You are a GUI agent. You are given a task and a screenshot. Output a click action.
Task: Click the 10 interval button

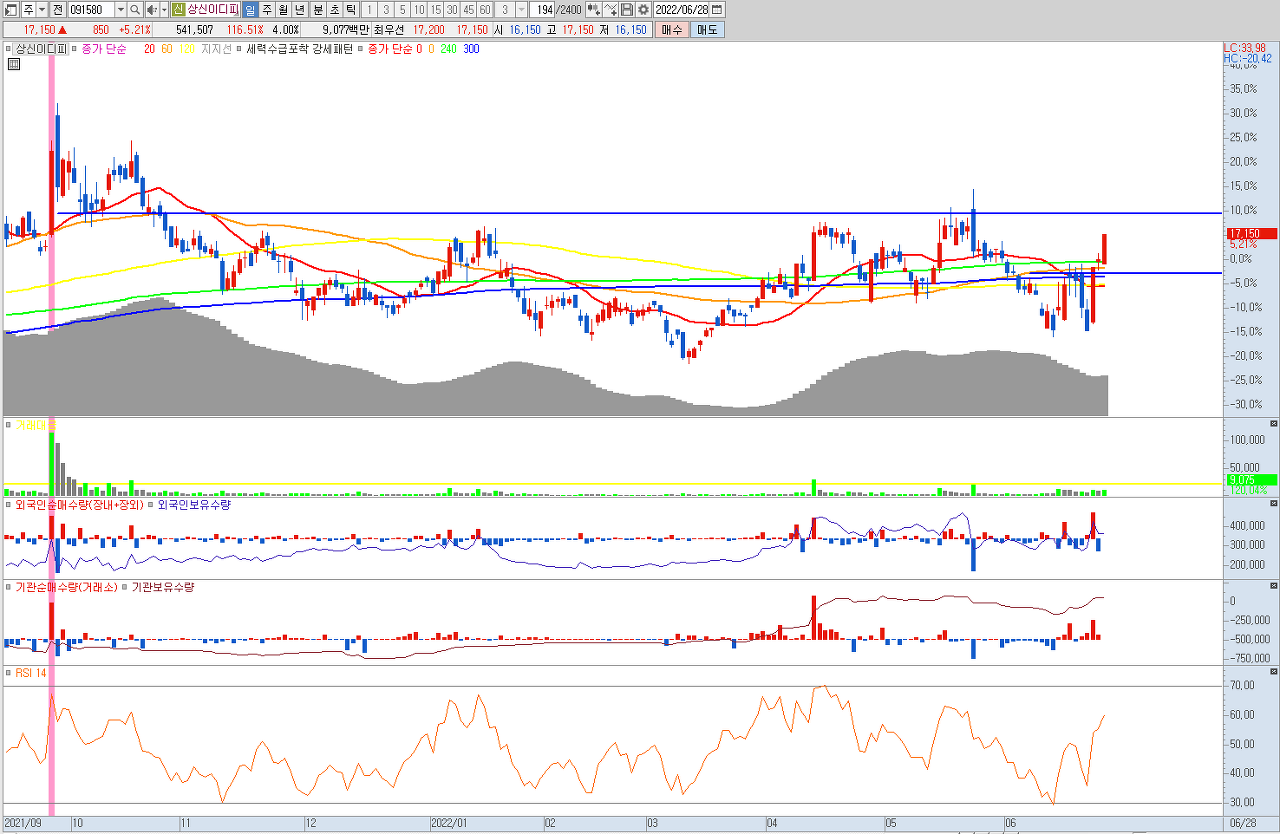(x=419, y=10)
